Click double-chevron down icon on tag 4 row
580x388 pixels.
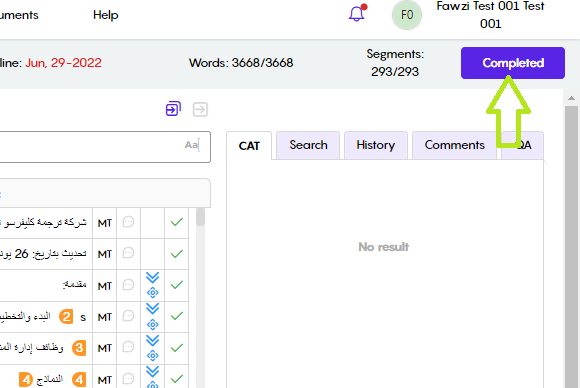point(152,372)
